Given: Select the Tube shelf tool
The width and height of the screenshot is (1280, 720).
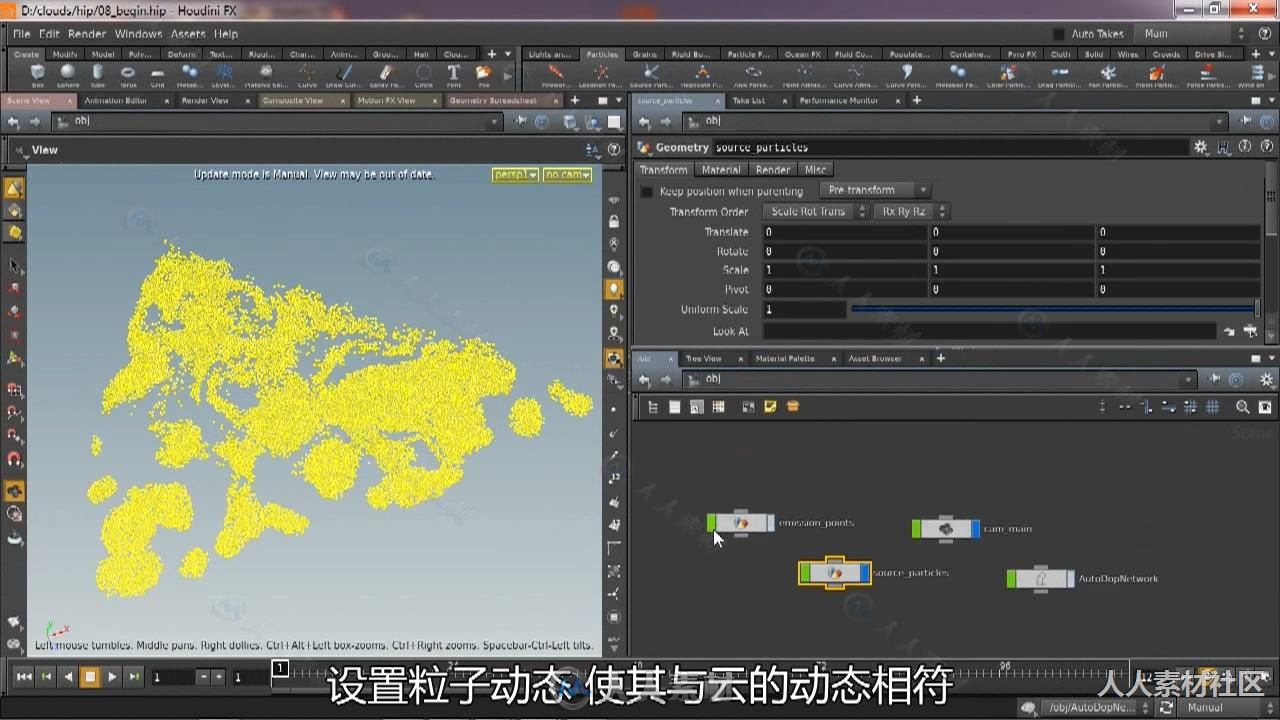Looking at the screenshot, I should point(98,75).
